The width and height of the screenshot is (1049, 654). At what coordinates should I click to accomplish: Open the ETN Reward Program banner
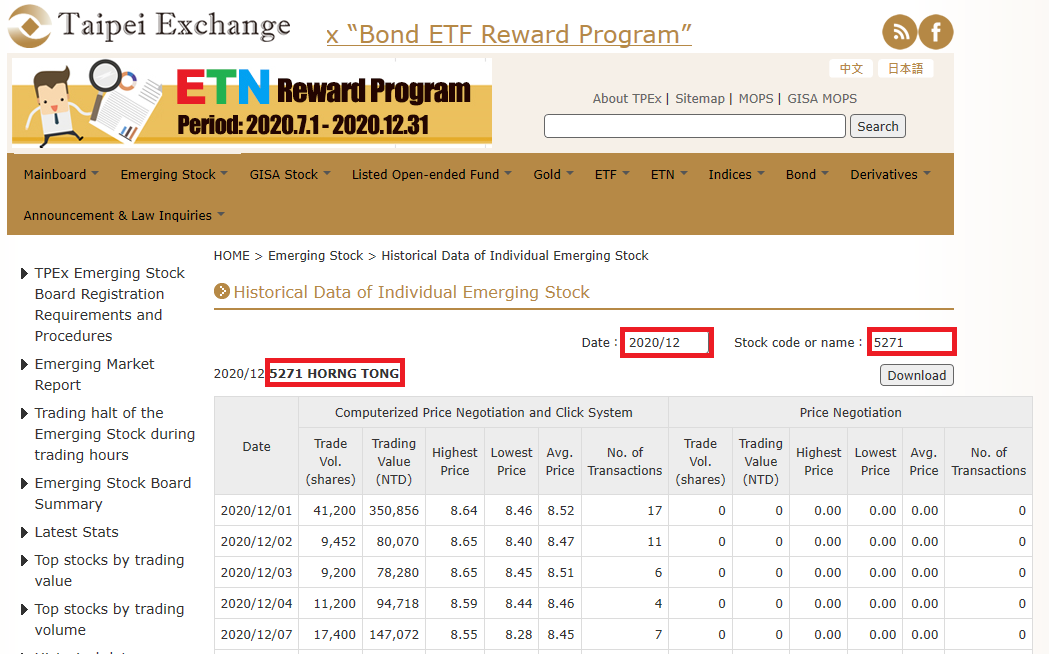coord(251,103)
